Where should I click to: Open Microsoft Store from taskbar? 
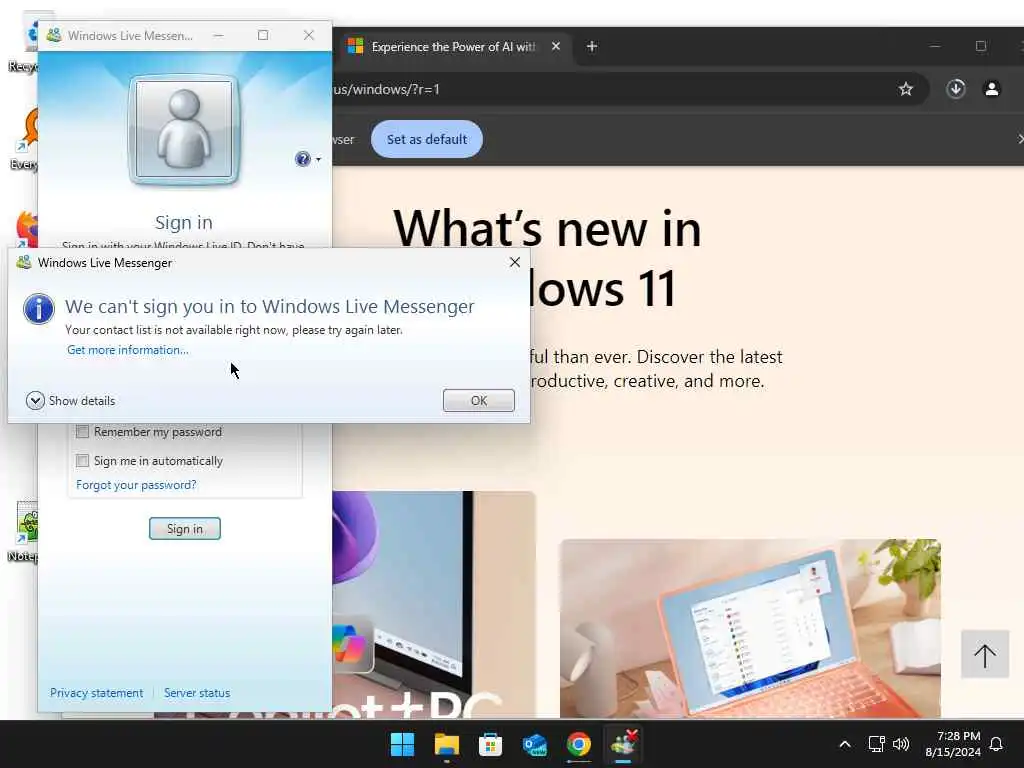tap(490, 744)
